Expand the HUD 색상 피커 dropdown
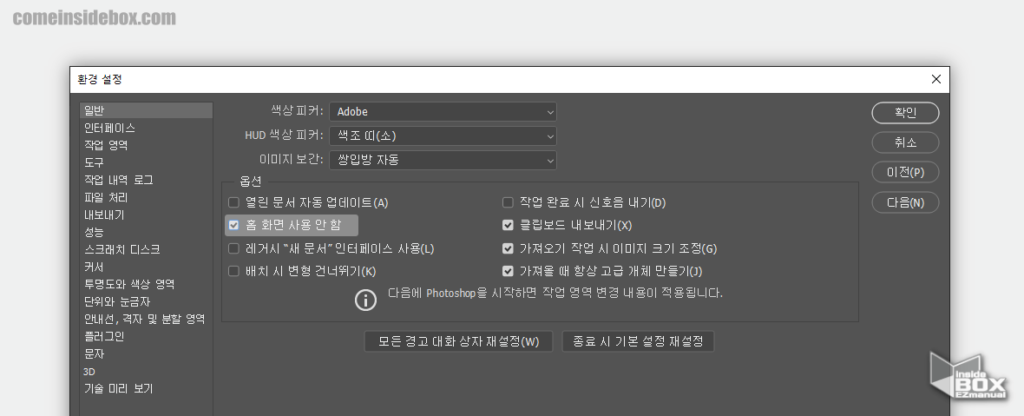The width and height of the screenshot is (1024, 416). tap(443, 135)
